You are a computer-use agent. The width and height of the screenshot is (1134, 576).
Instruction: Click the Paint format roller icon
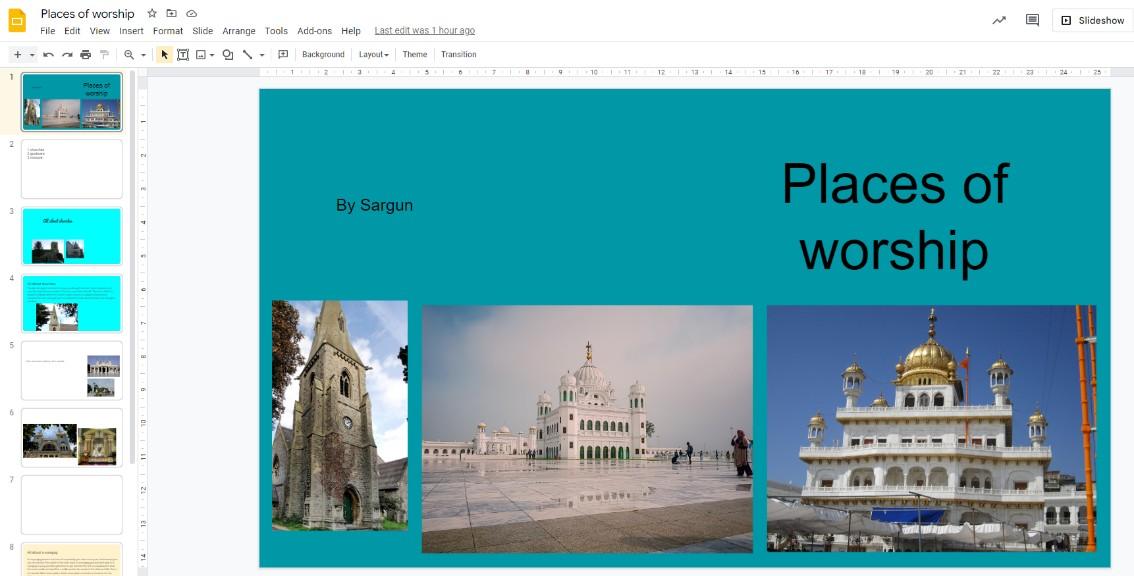click(x=104, y=55)
